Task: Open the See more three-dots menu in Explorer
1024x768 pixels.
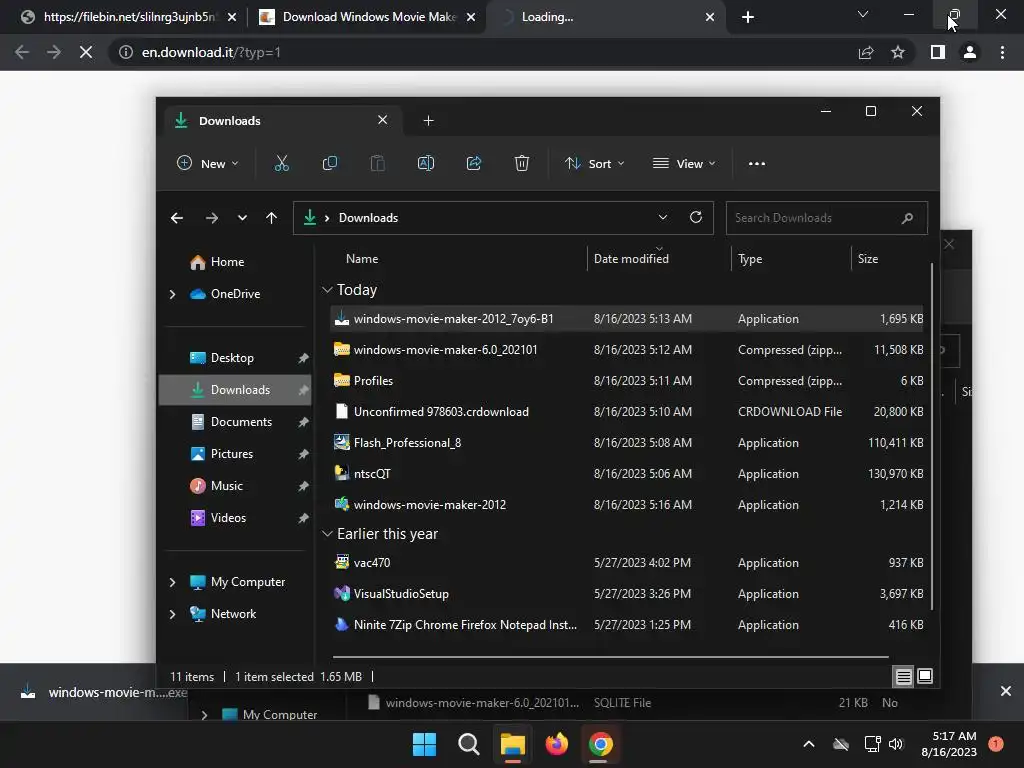Action: tap(757, 164)
